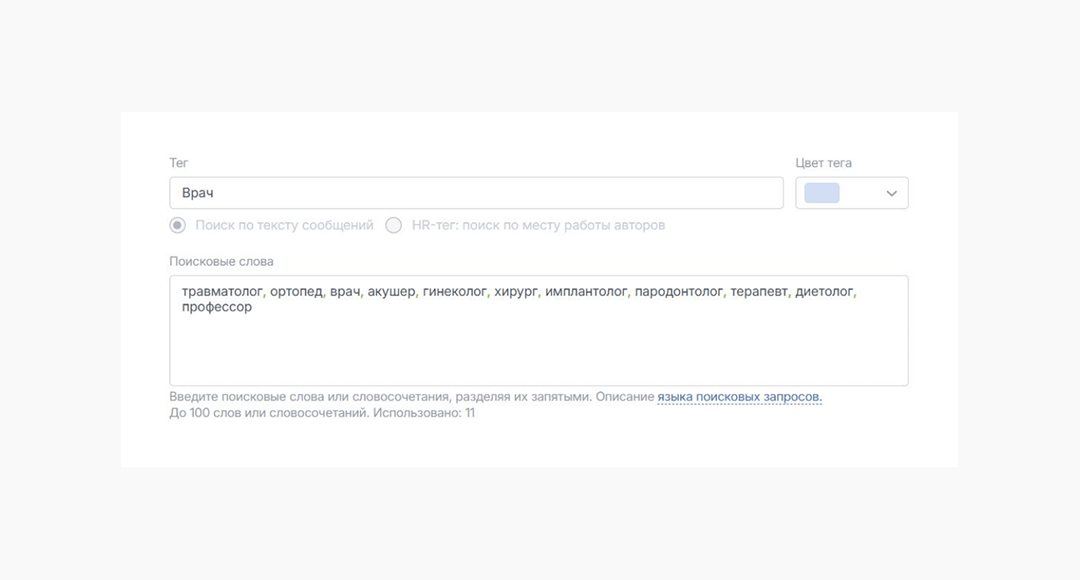1080x580 pixels.
Task: Select the Поиск по тексту сообщений radio button
Action: point(178,225)
